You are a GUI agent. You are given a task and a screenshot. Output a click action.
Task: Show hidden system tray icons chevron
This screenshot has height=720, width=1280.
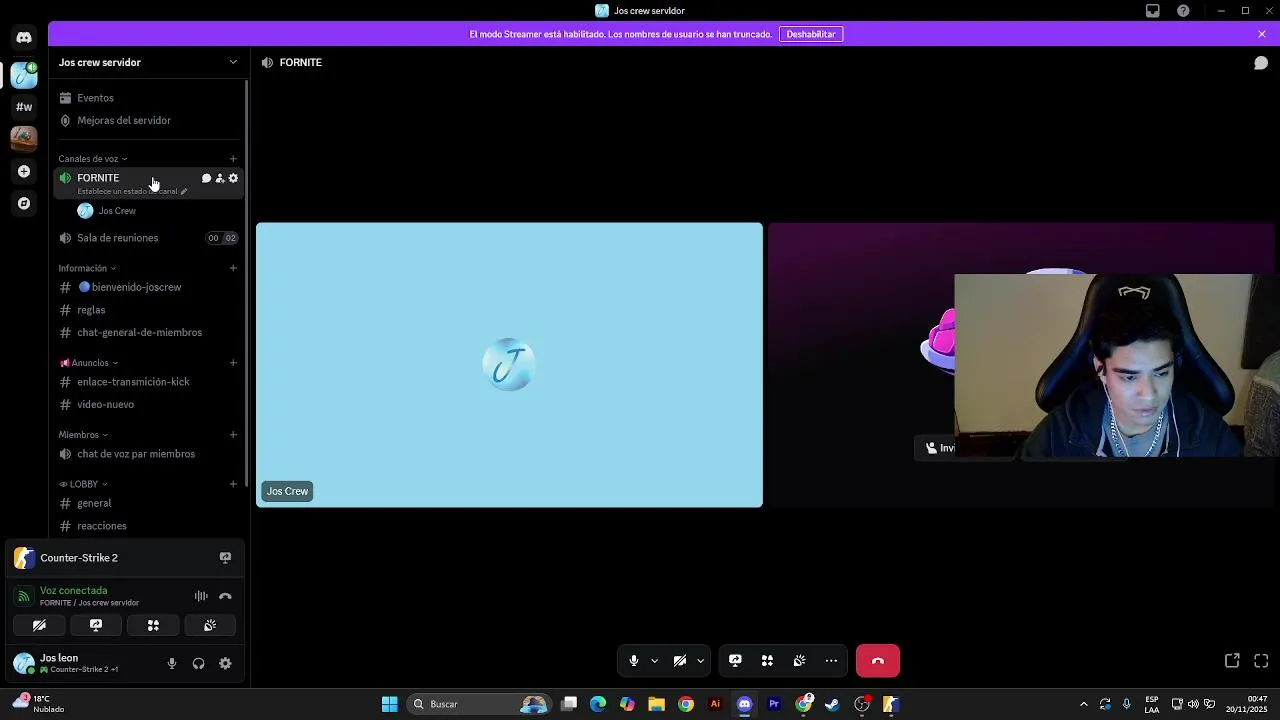(x=1083, y=704)
